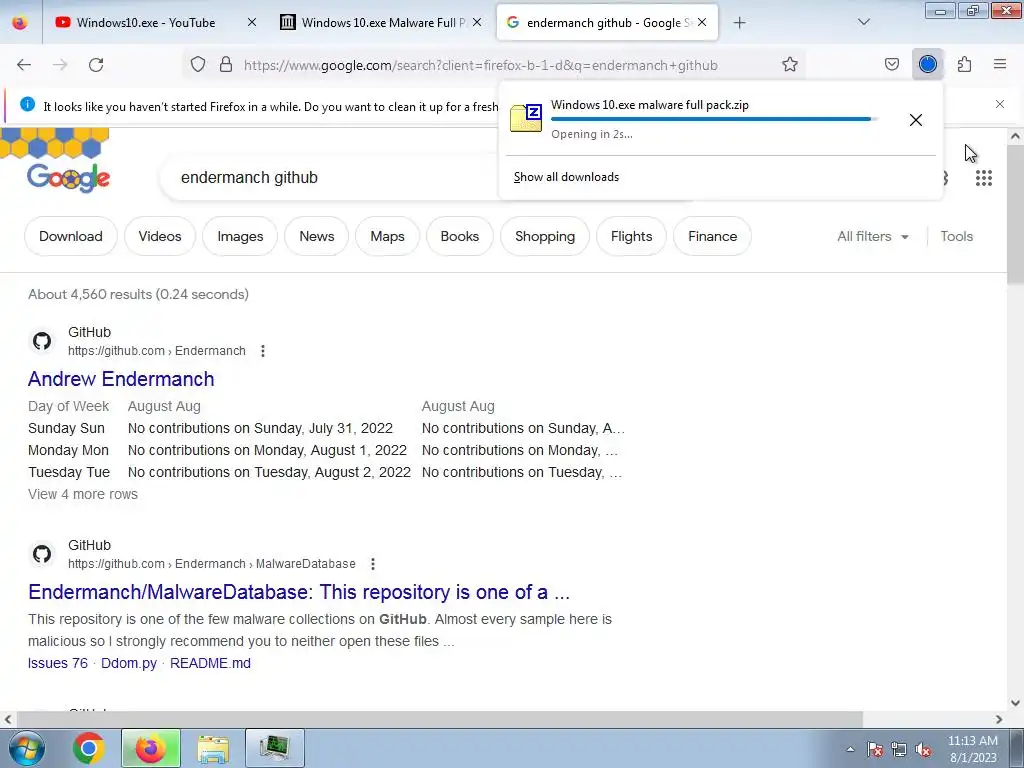This screenshot has height=768, width=1024.
Task: Filter results by Download chip
Action: (71, 236)
